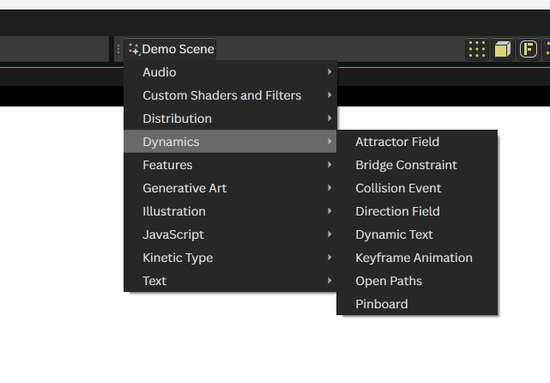Open the Audio submenu
This screenshot has width=550, height=383.
point(230,72)
